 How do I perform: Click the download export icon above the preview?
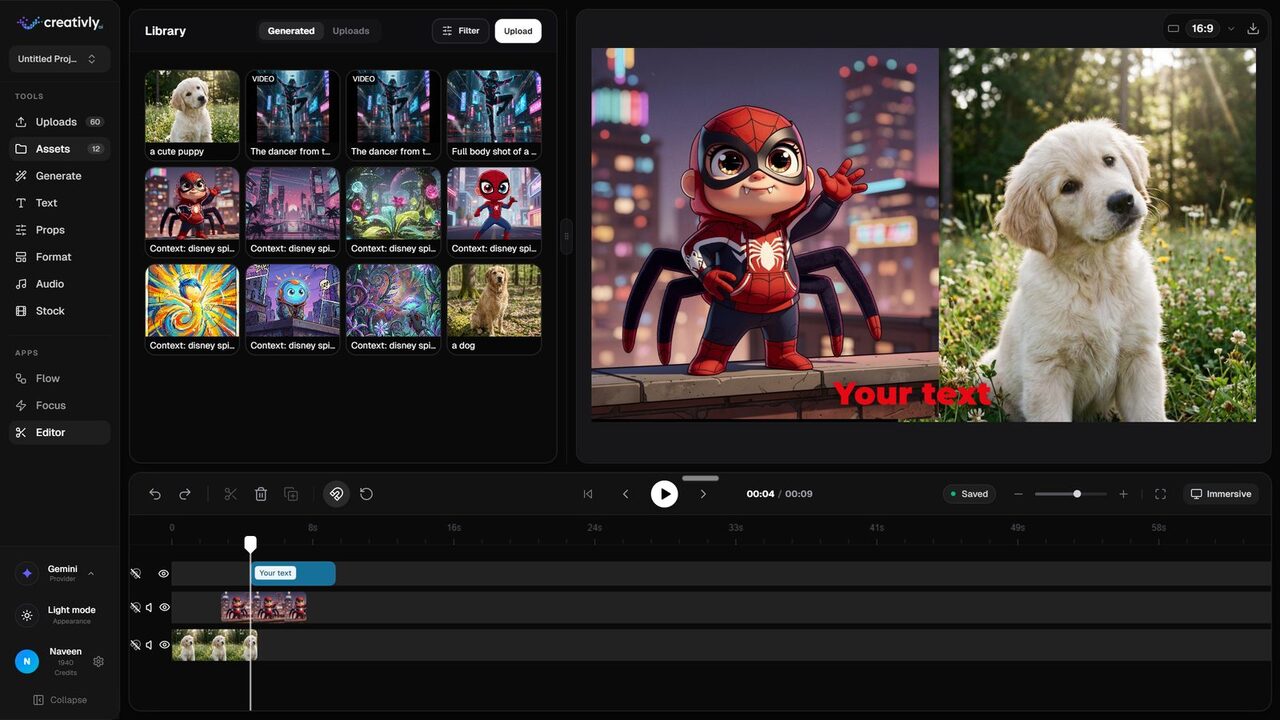1252,28
